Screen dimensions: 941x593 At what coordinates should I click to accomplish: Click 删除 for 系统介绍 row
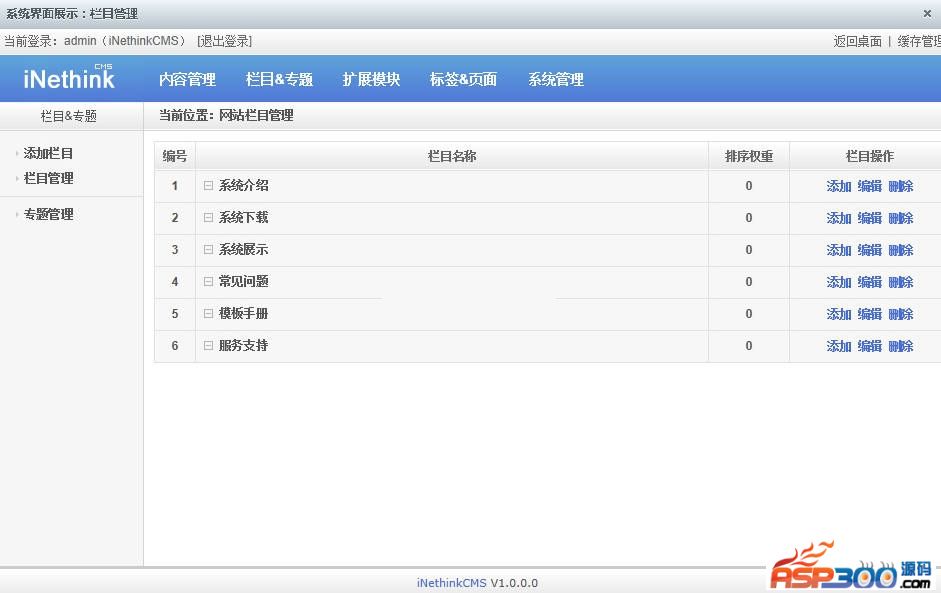901,186
